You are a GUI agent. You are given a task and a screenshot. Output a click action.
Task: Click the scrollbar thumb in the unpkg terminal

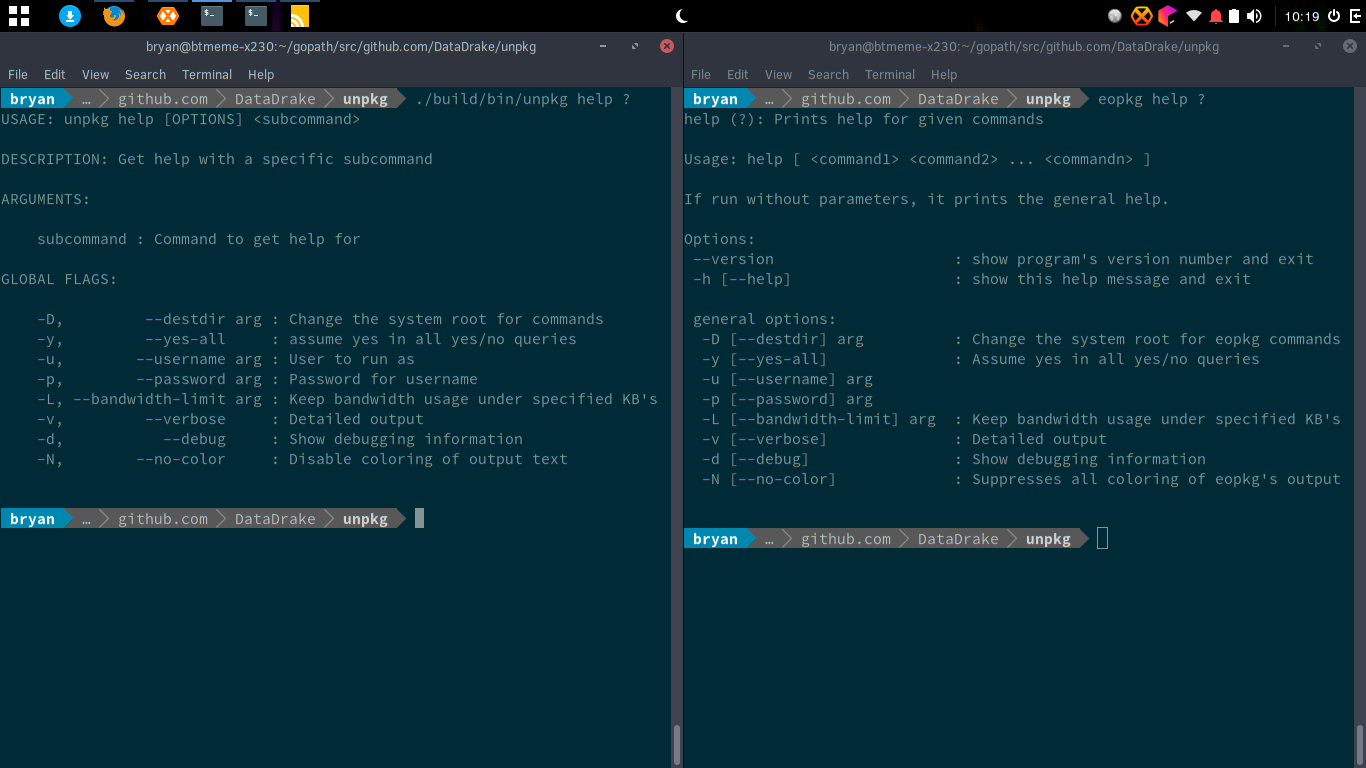(677, 744)
